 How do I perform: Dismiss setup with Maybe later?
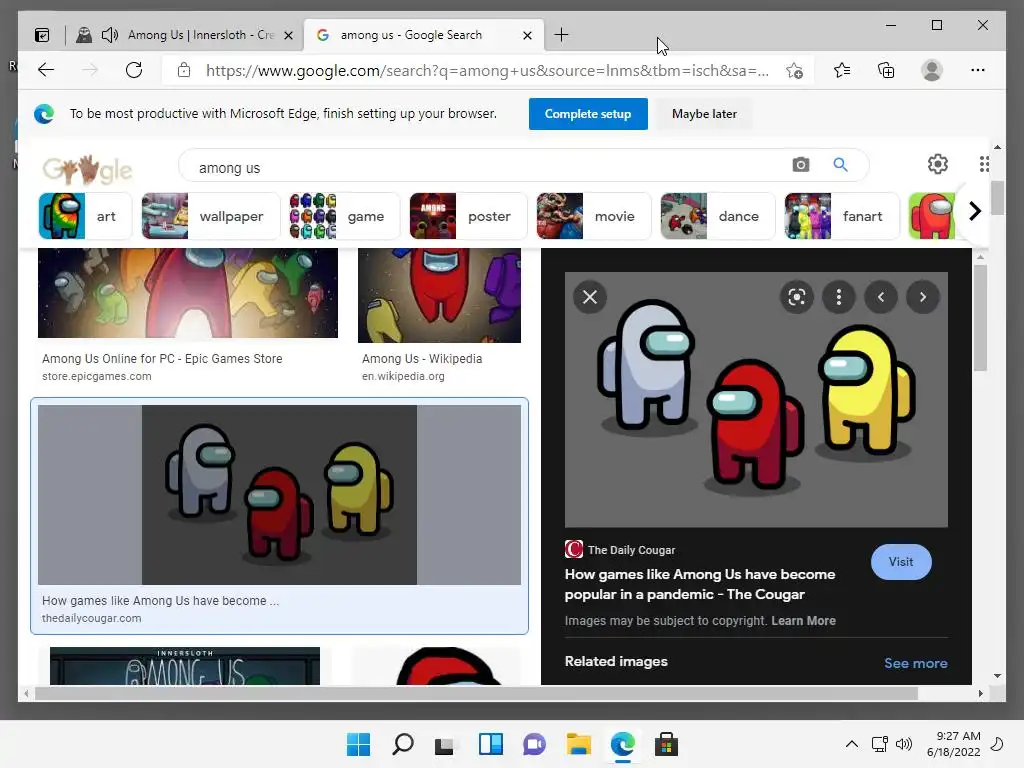704,114
